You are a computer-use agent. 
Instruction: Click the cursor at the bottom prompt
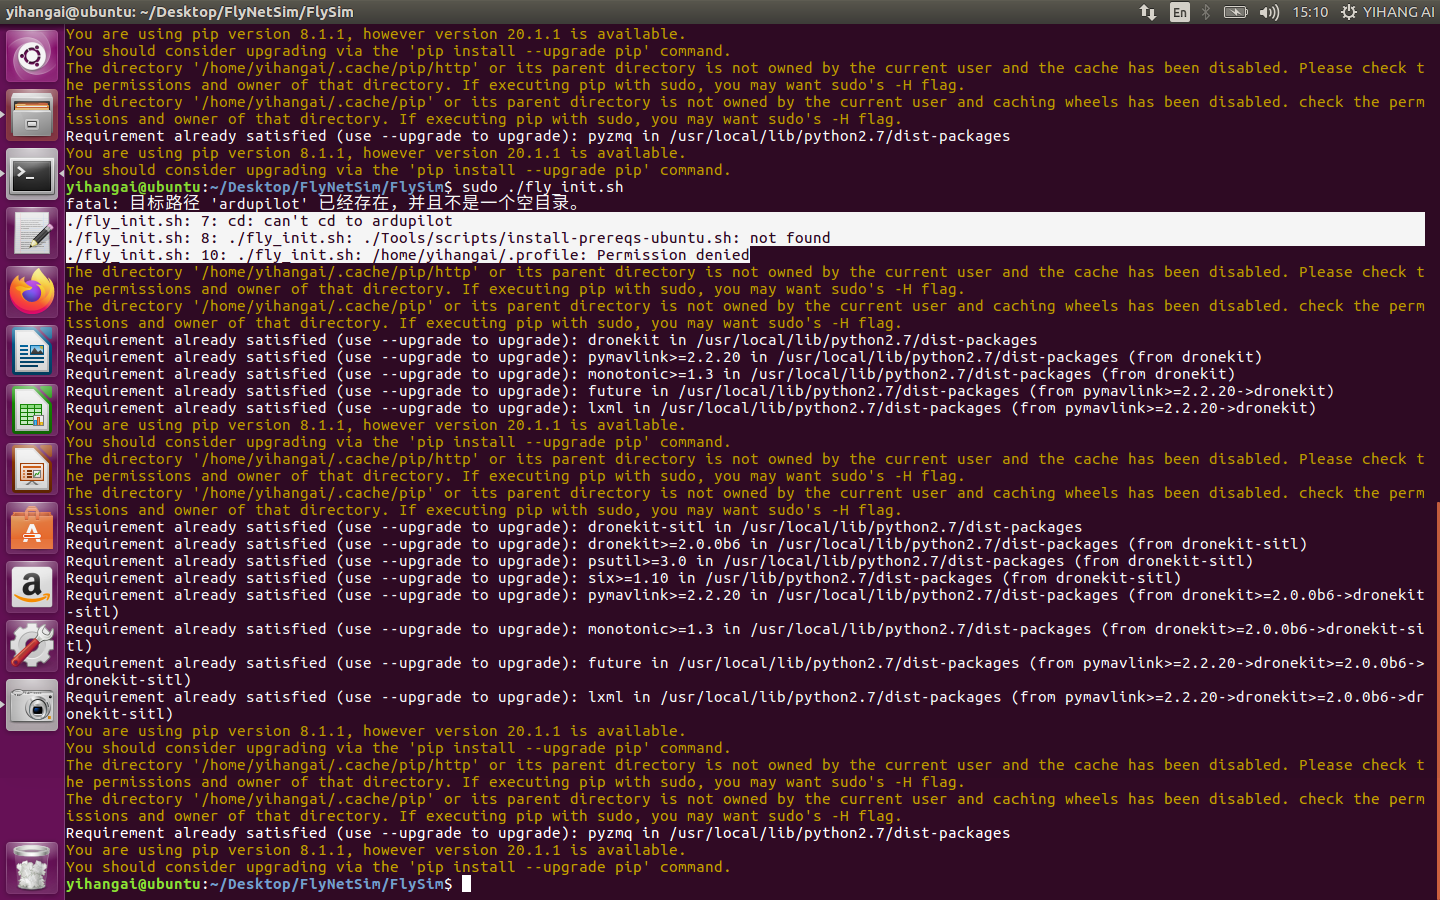[466, 884]
